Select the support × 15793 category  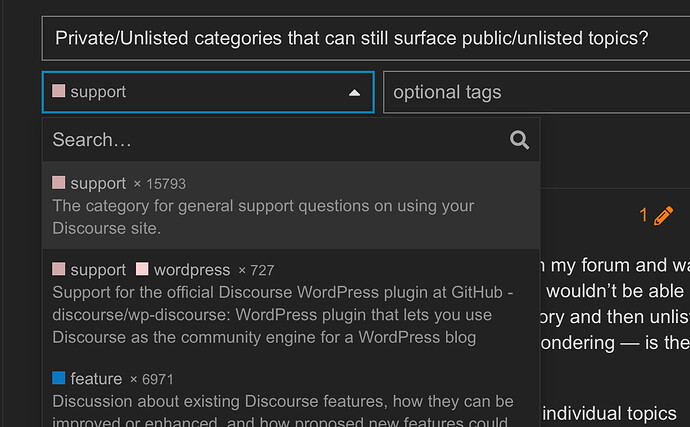pos(291,205)
